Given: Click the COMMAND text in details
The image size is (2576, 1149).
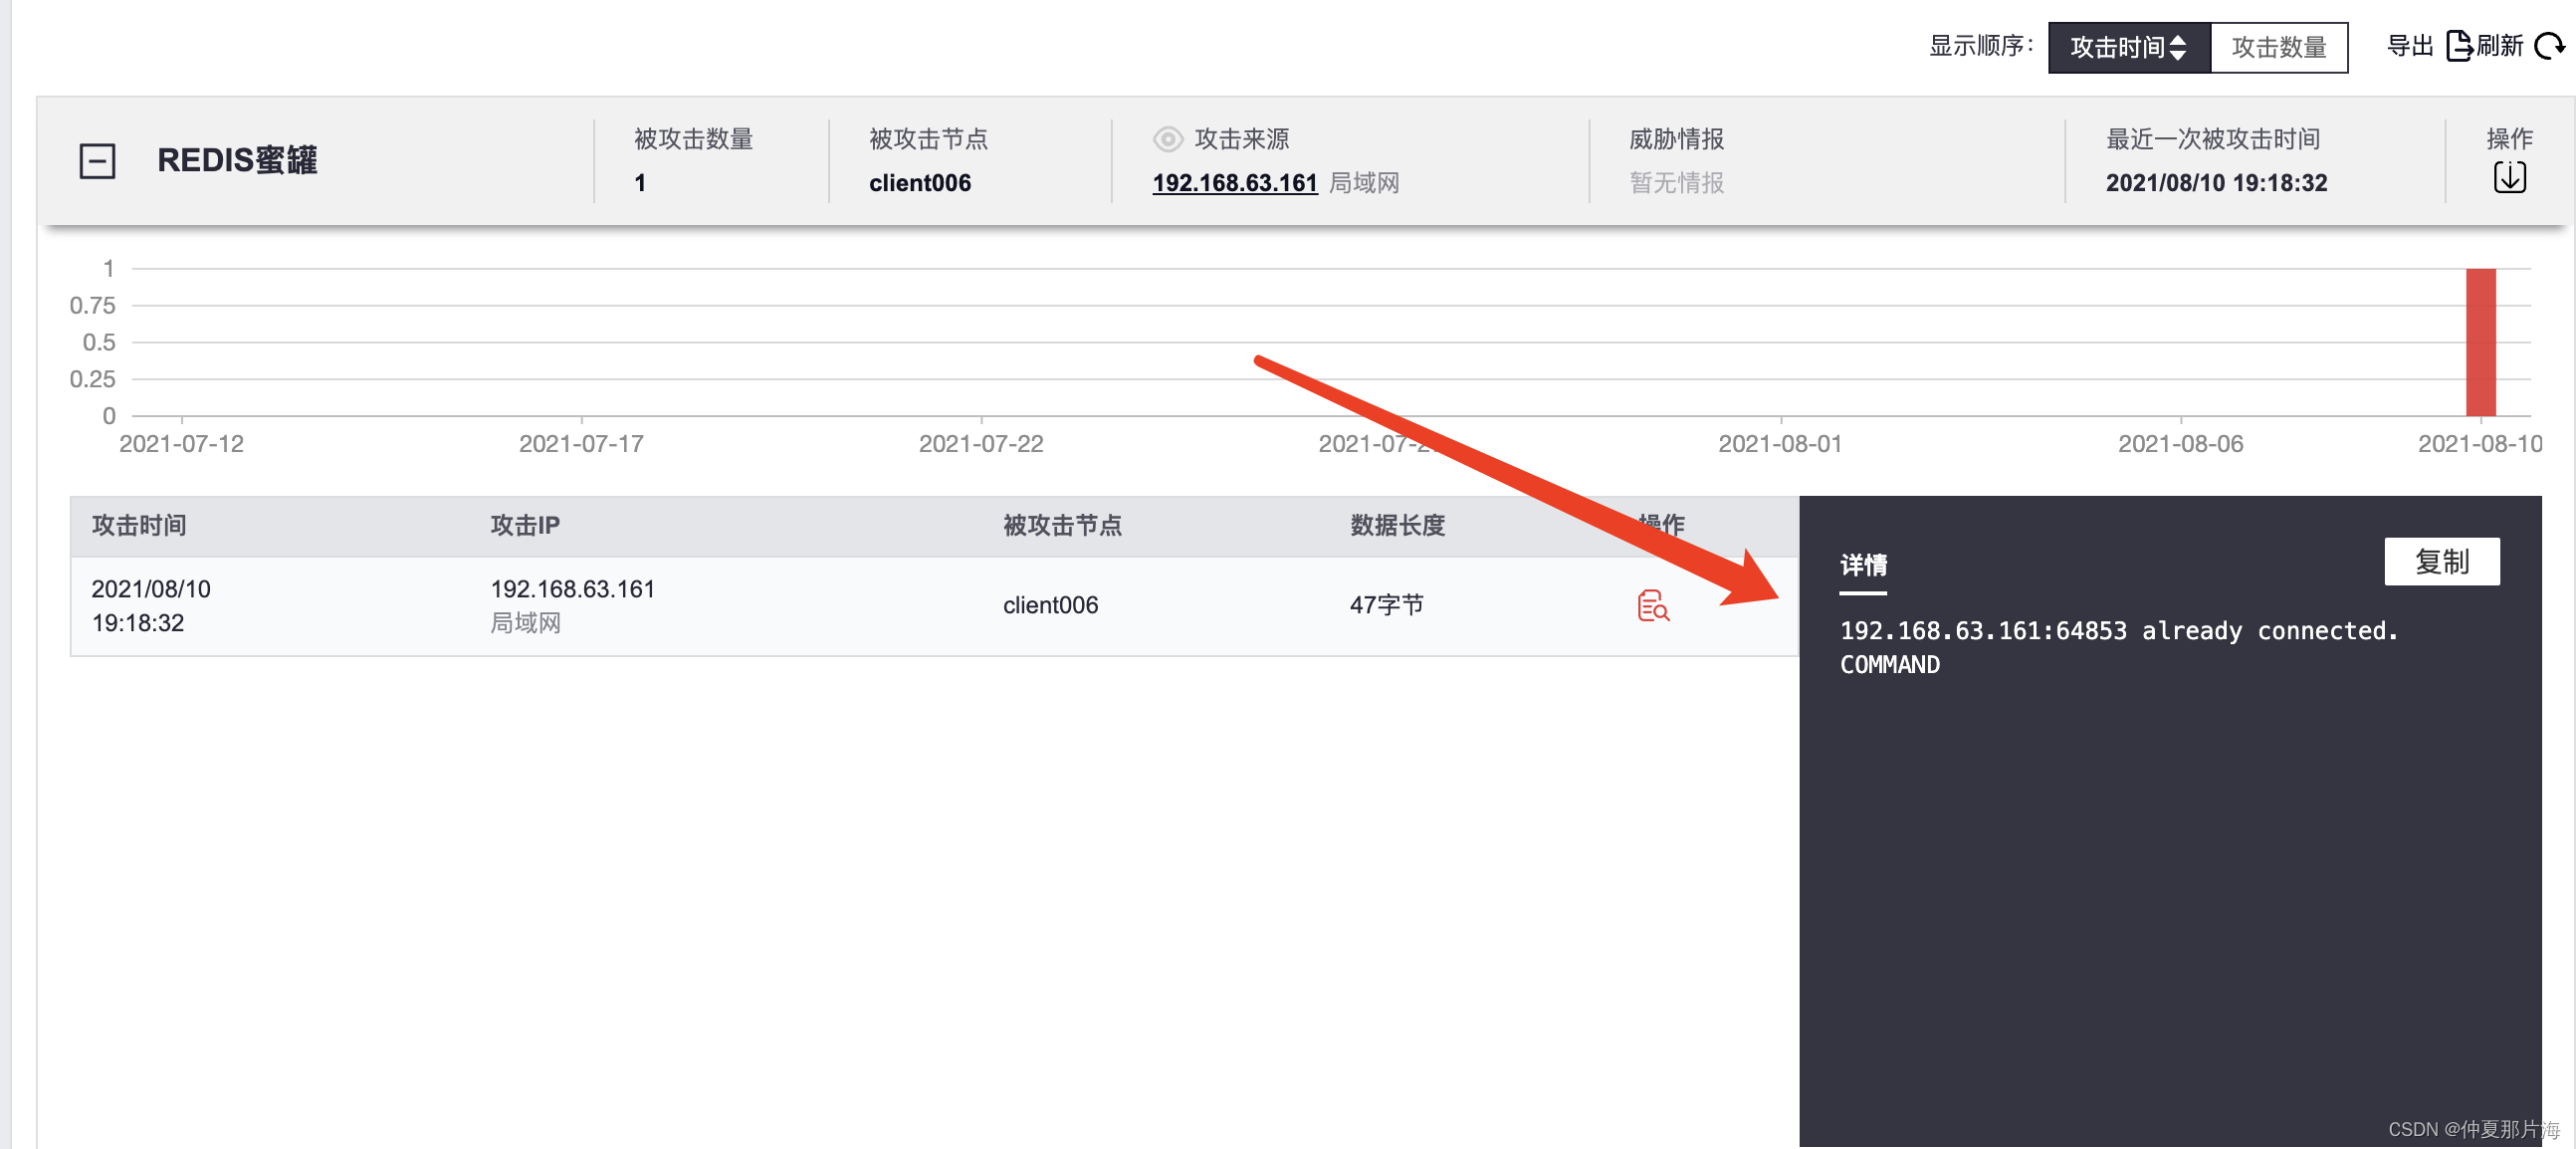Looking at the screenshot, I should 1889,665.
